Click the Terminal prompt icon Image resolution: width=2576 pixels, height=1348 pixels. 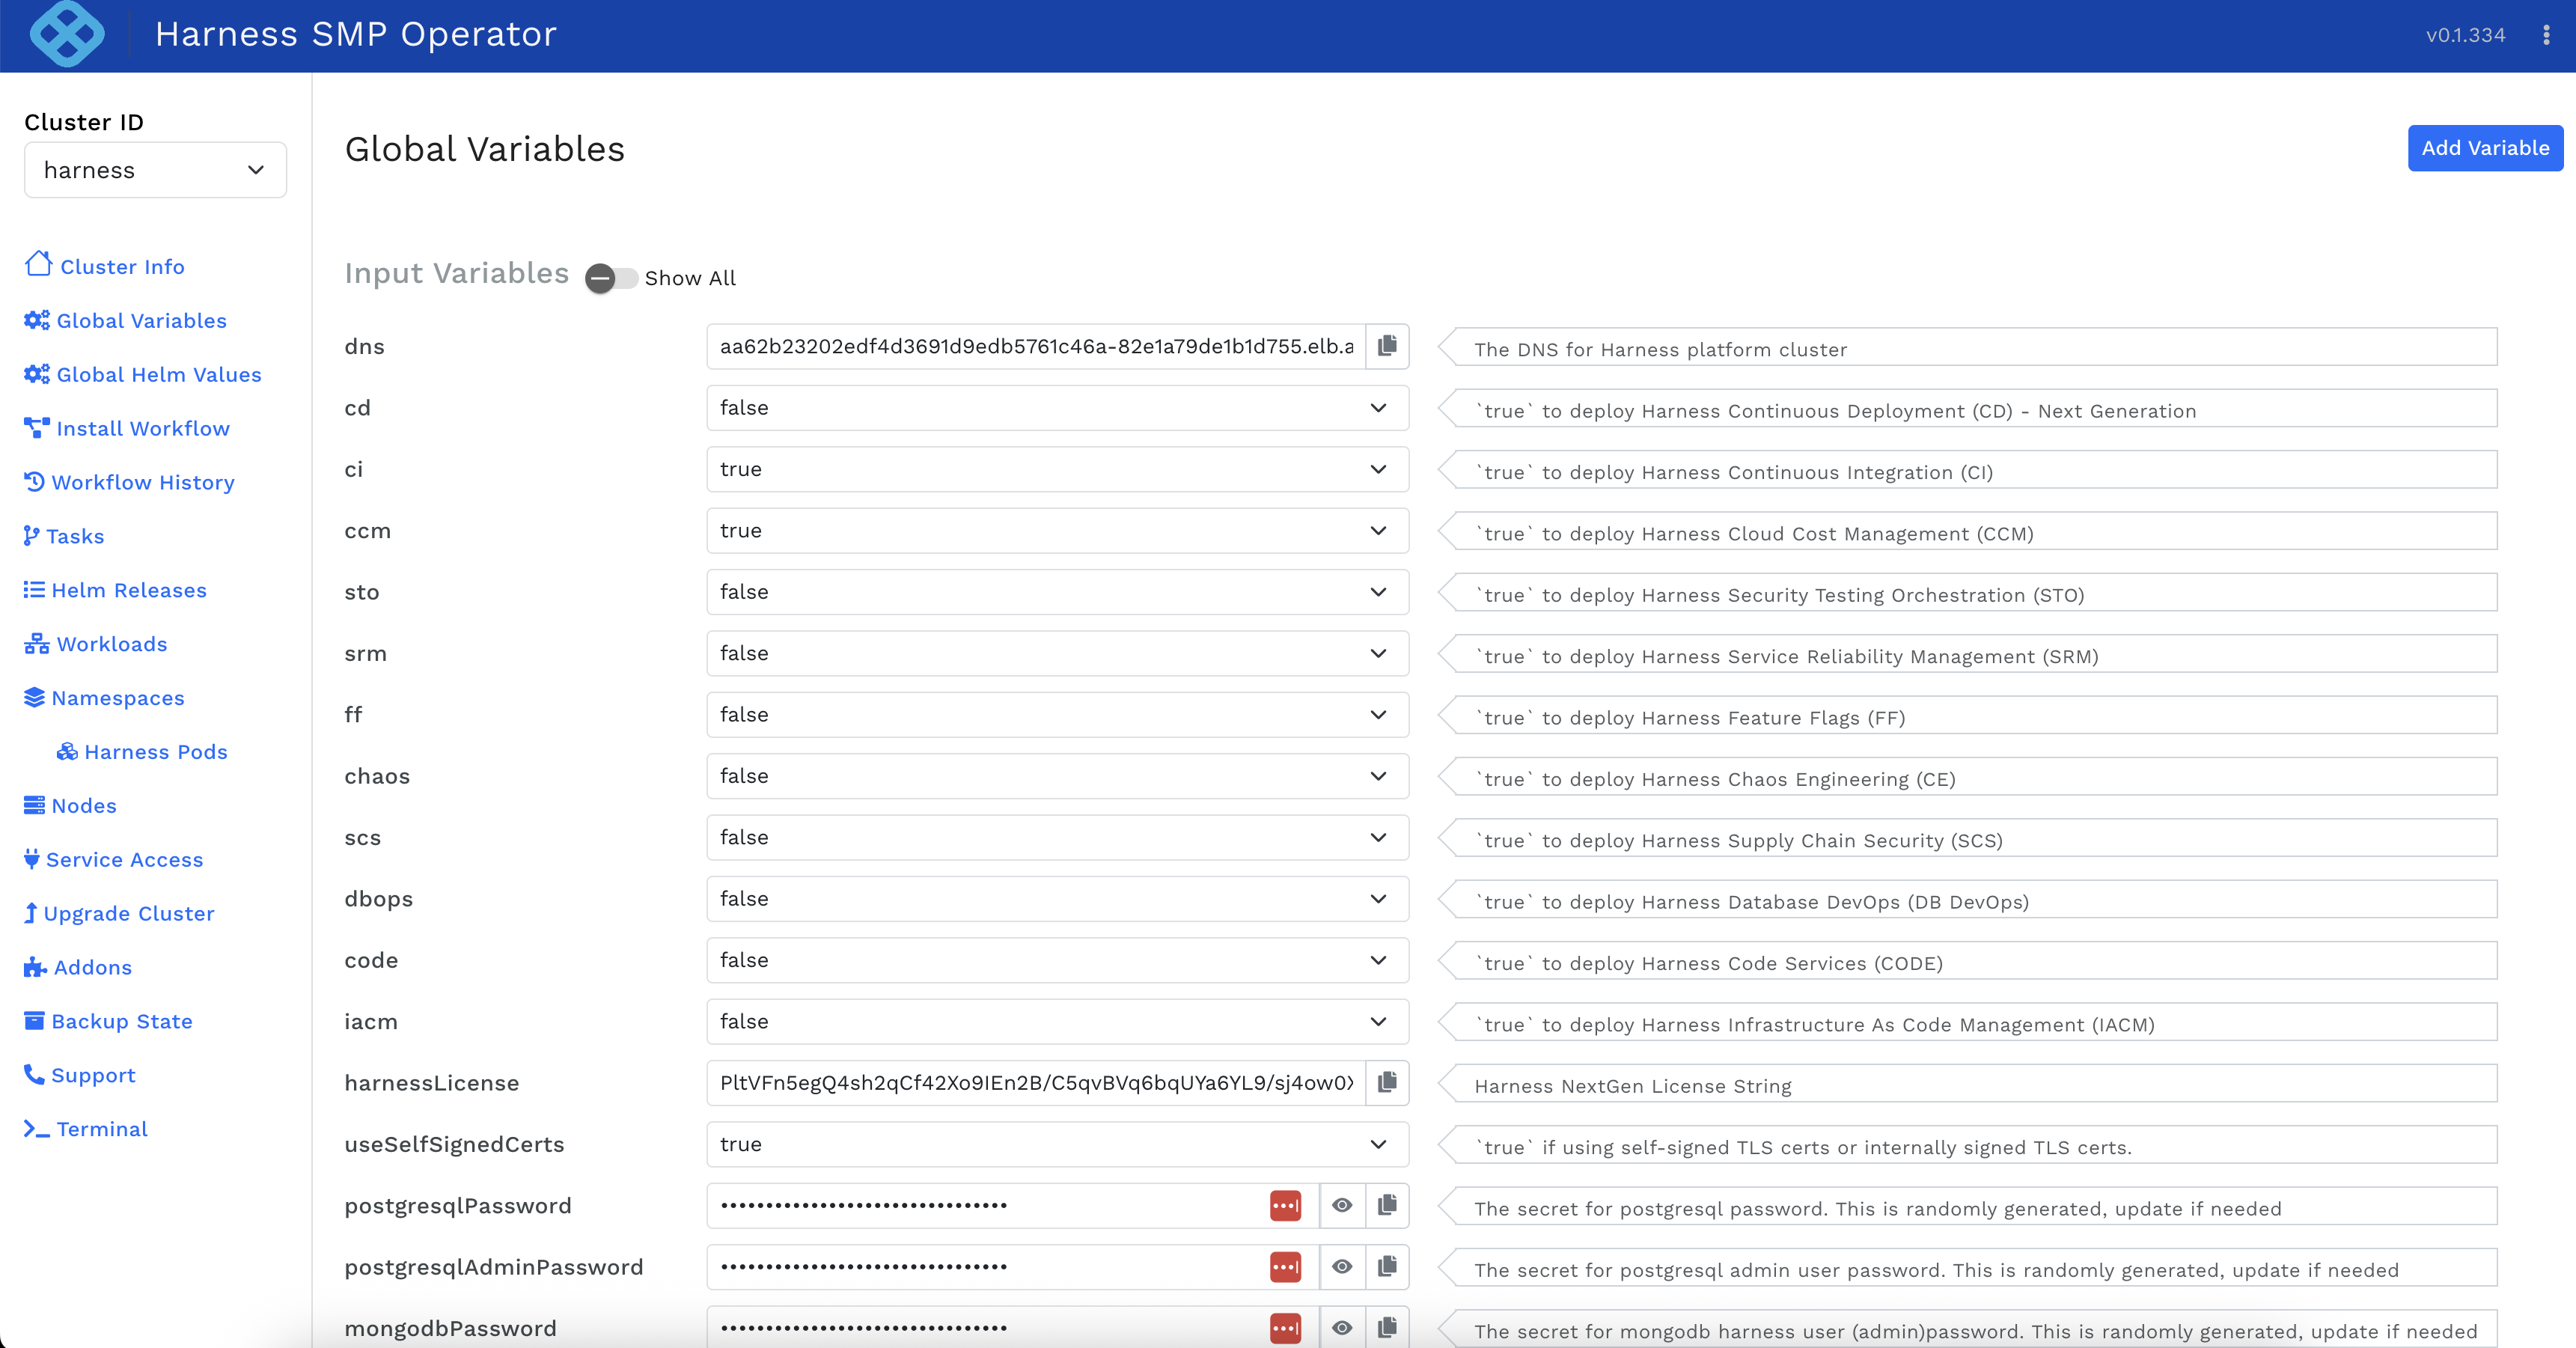(x=37, y=1130)
